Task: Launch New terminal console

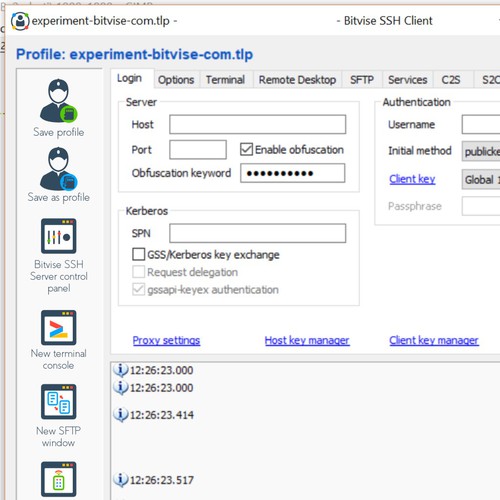Action: 59,328
